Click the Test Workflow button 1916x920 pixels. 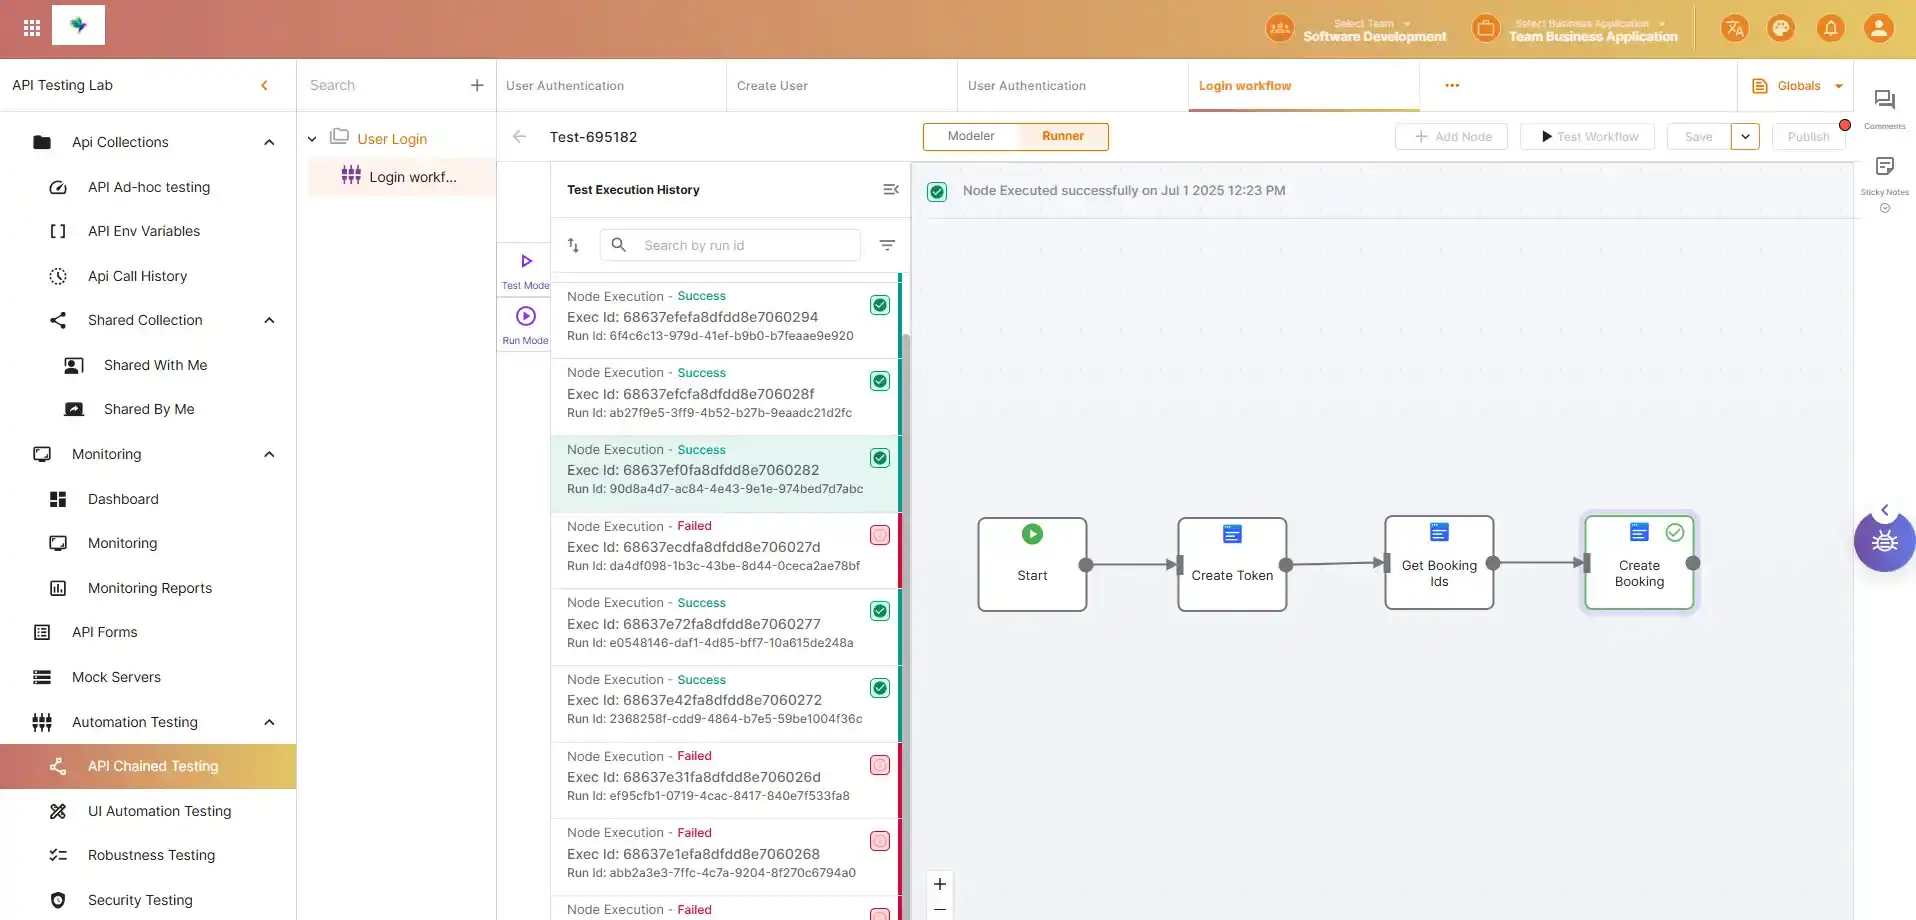[x=1587, y=137]
